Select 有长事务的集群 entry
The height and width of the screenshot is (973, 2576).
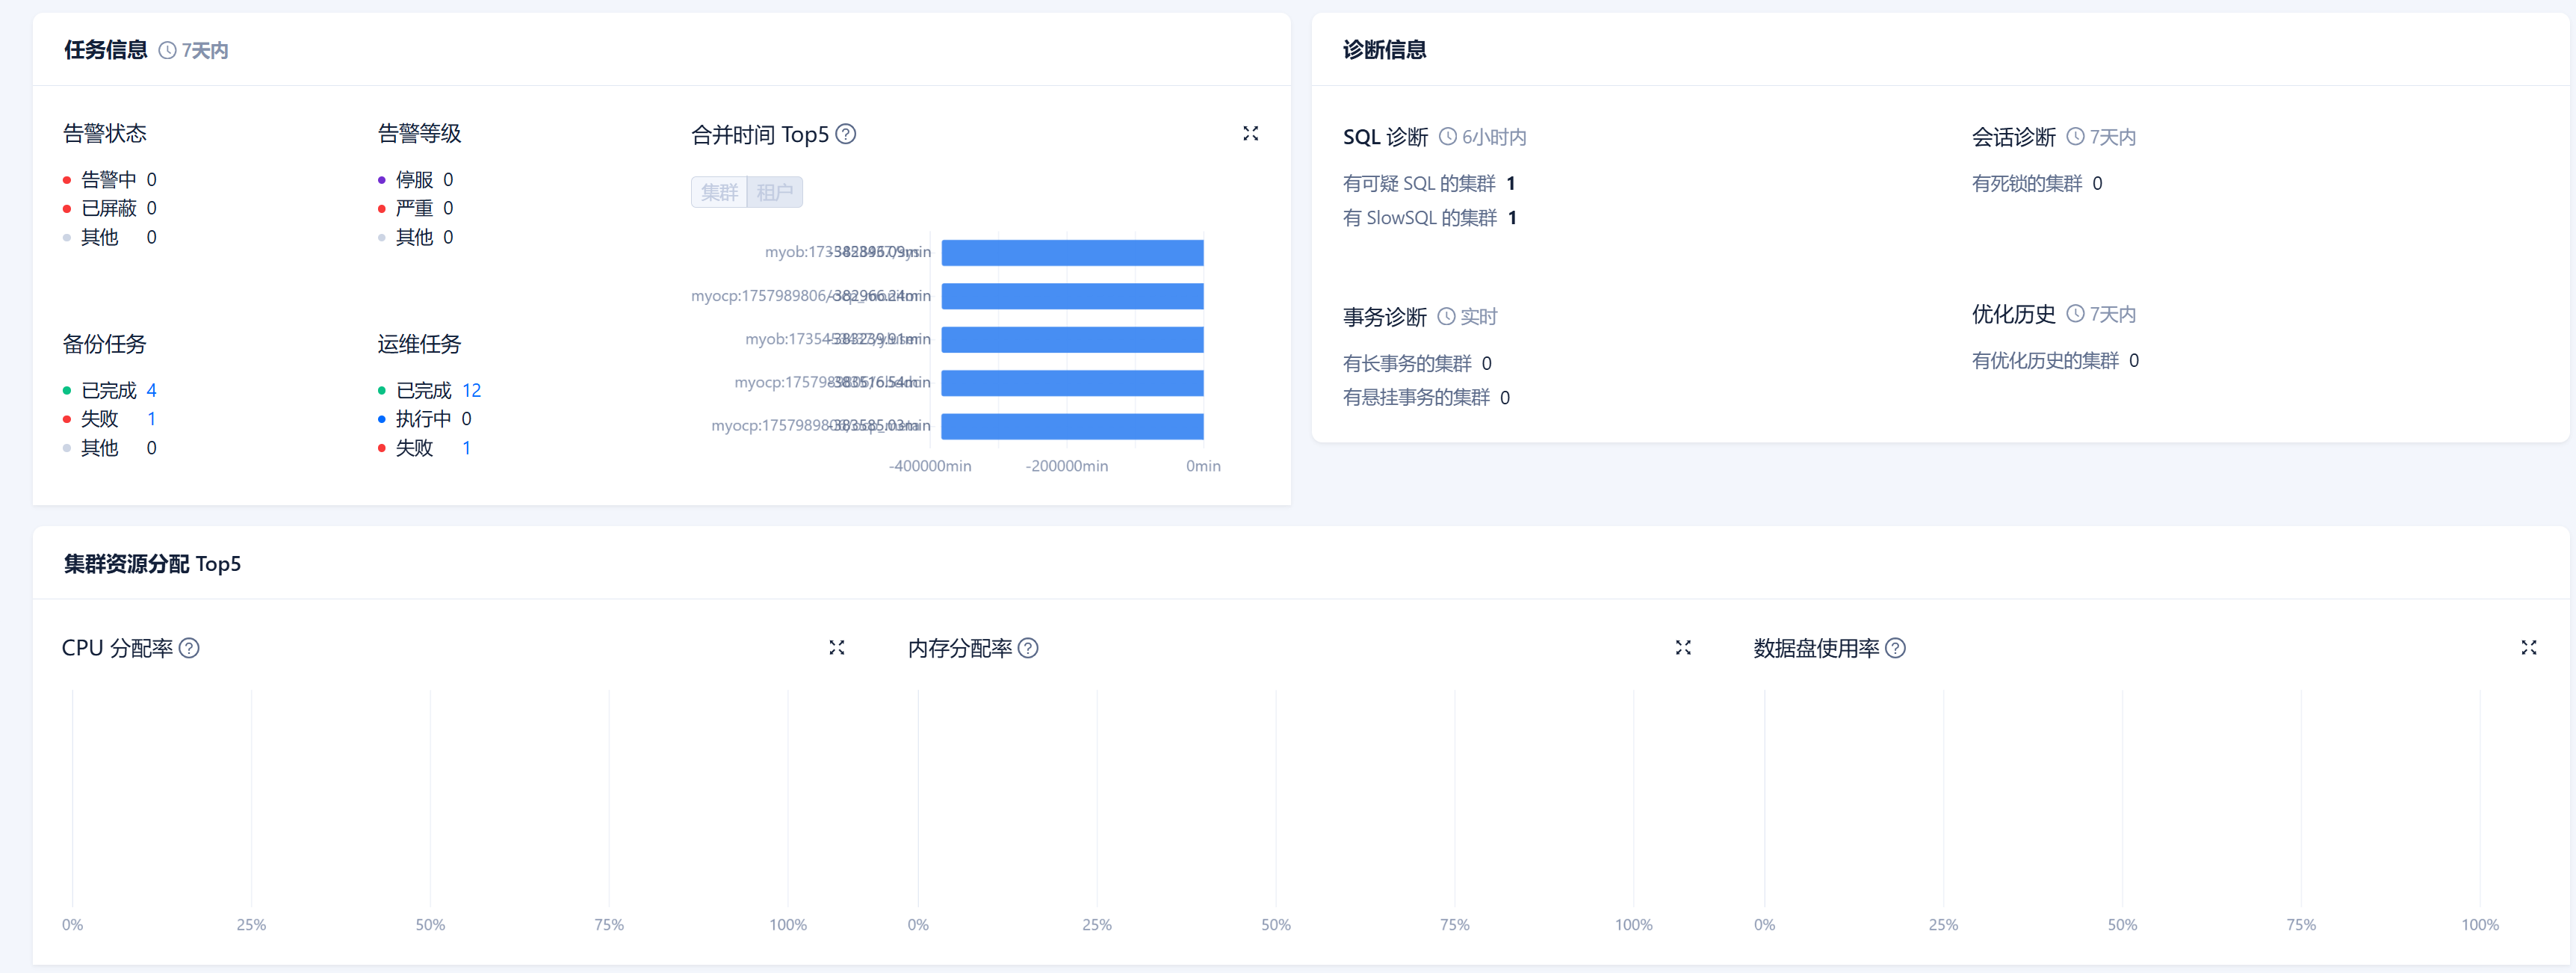1417,363
